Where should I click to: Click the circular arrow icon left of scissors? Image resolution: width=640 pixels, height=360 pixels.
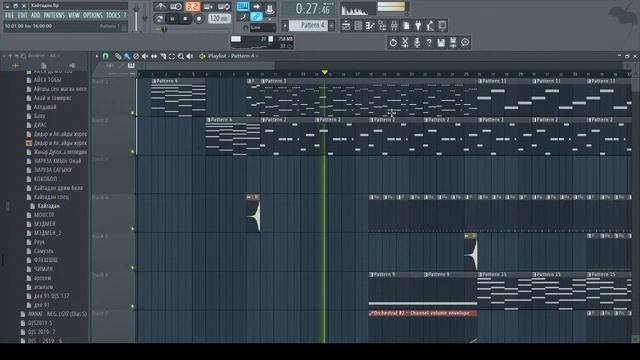click(393, 42)
